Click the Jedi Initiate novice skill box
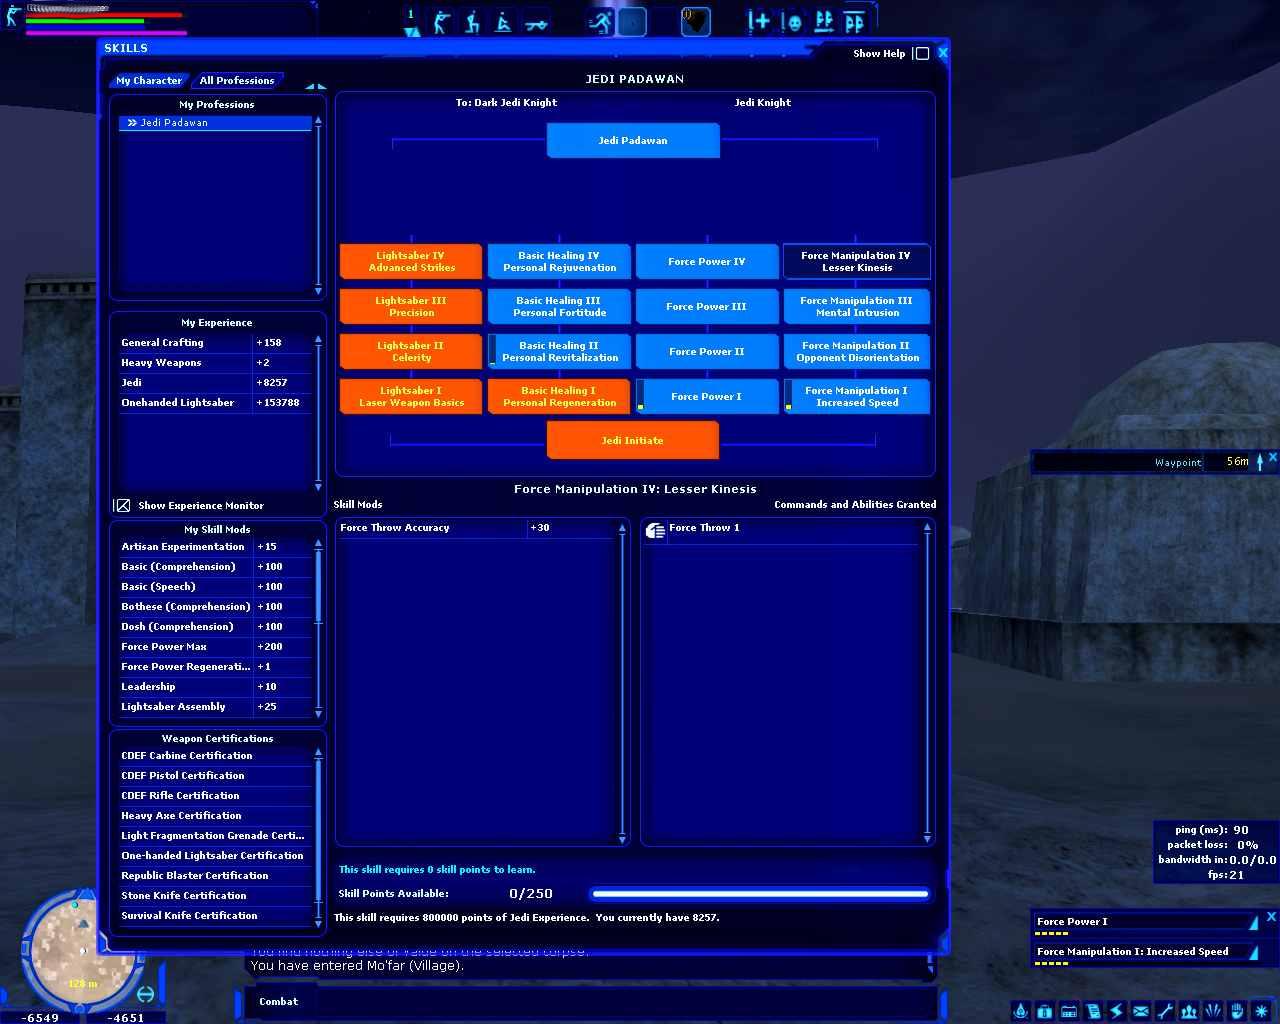Image resolution: width=1280 pixels, height=1024 pixels. click(633, 440)
